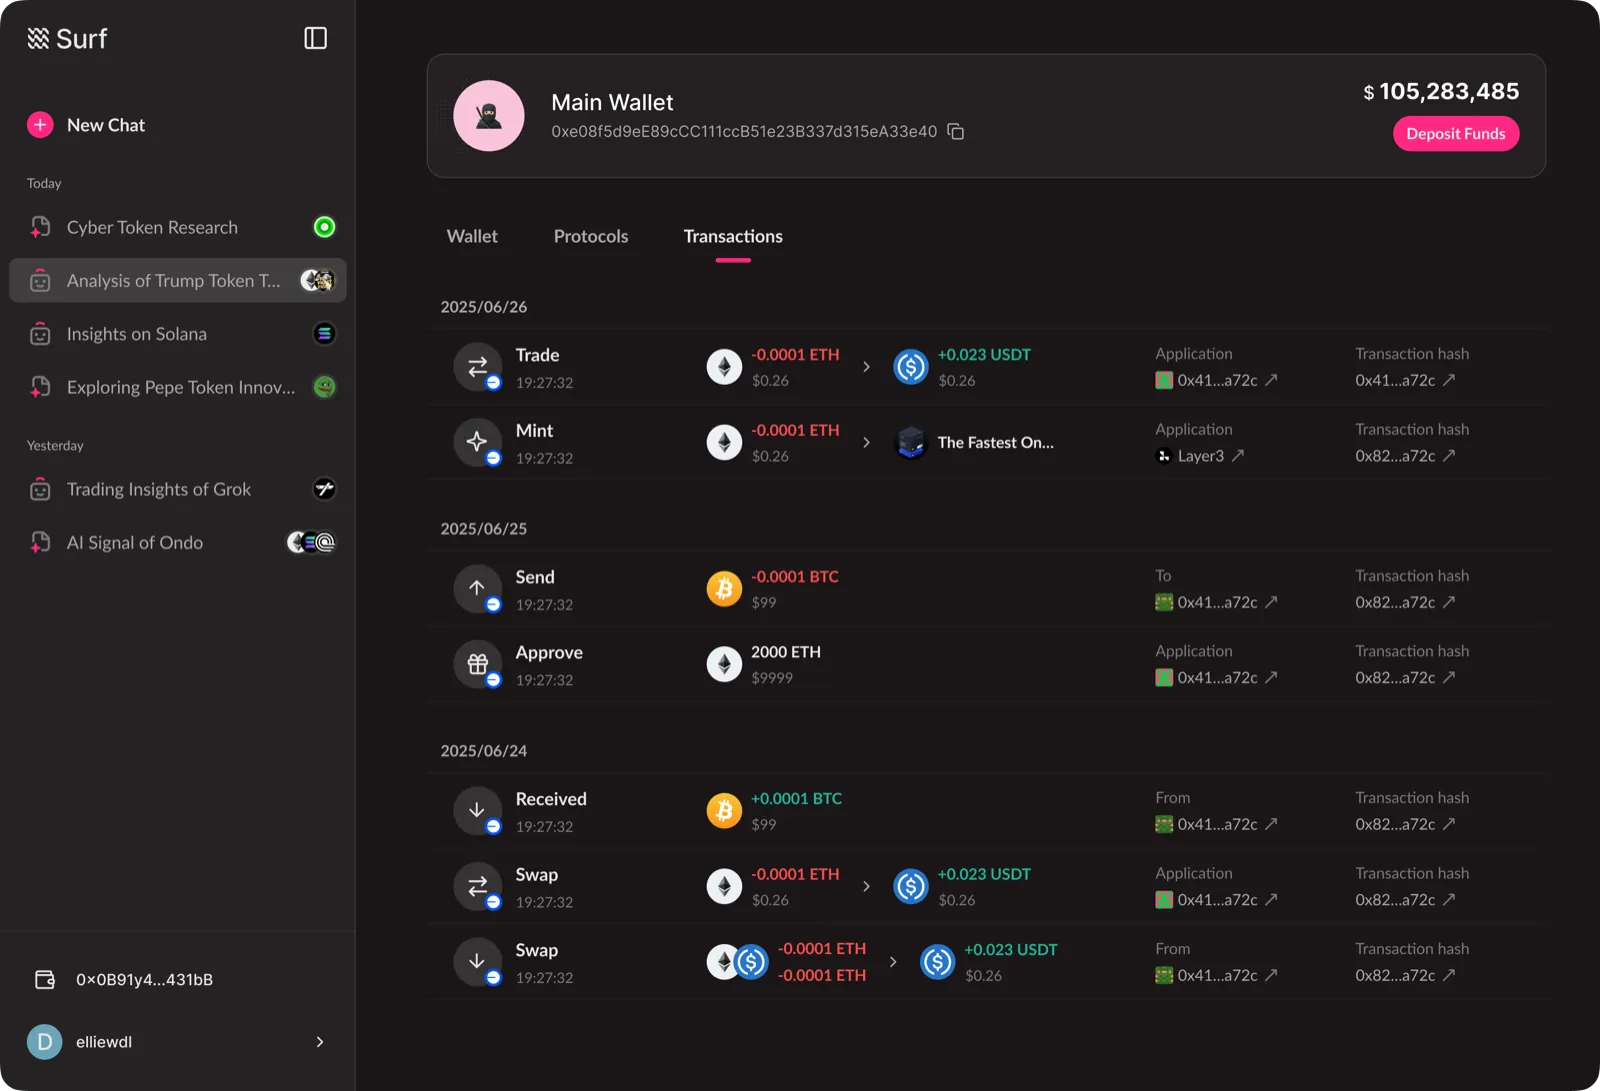Image resolution: width=1600 pixels, height=1091 pixels.
Task: Switch to the Protocols tab
Action: [x=591, y=237]
